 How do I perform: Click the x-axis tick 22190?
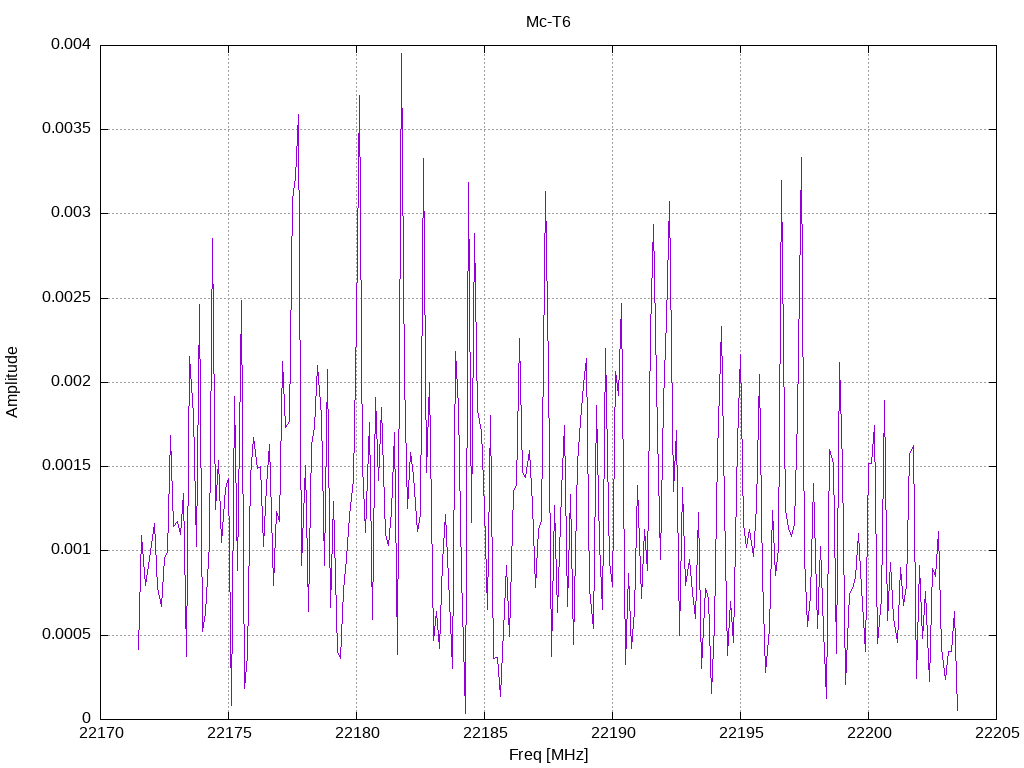[613, 733]
